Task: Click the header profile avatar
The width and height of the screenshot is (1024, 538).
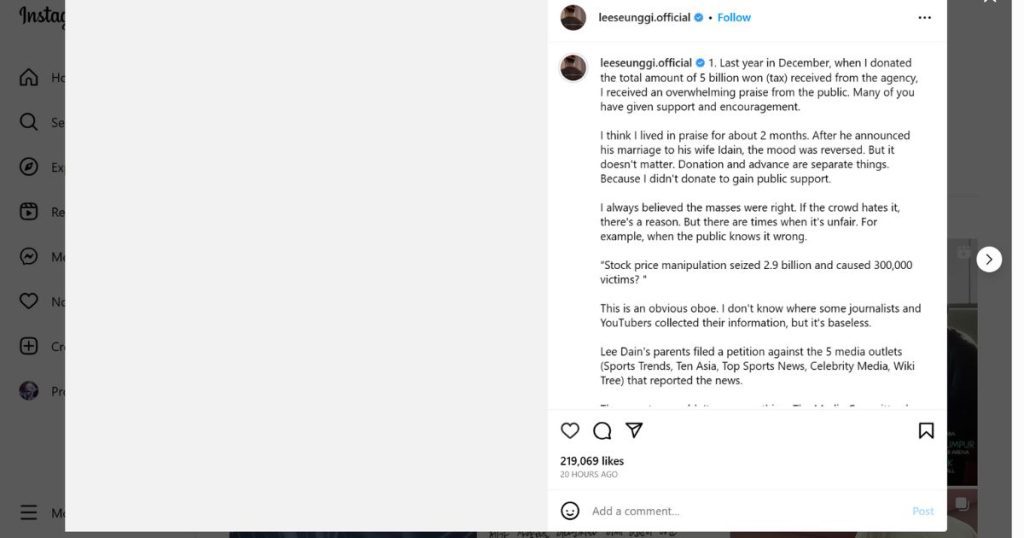Action: click(573, 18)
